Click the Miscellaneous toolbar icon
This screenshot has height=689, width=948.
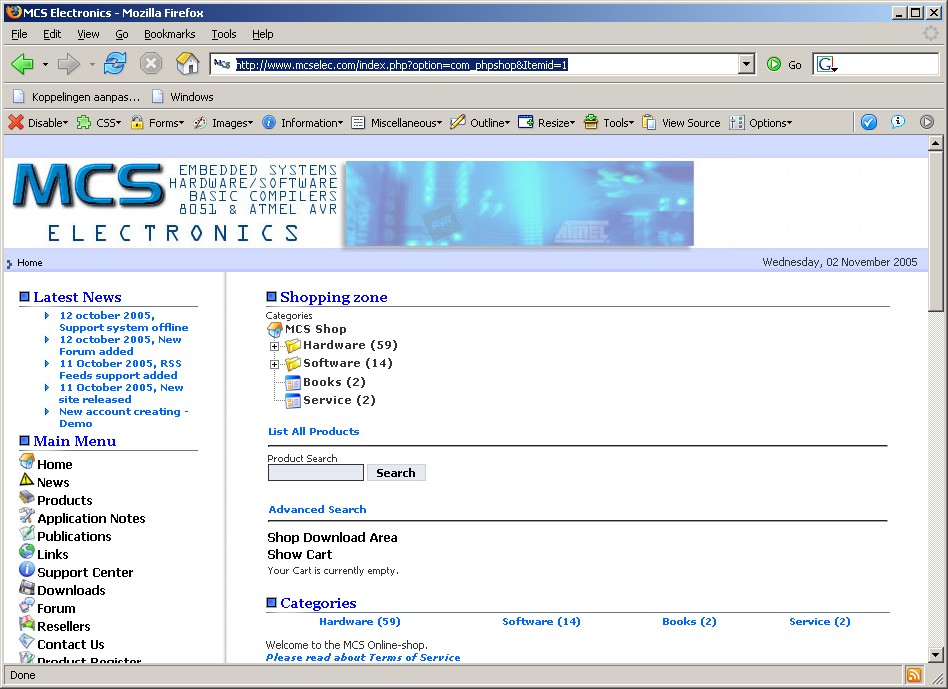pos(359,123)
